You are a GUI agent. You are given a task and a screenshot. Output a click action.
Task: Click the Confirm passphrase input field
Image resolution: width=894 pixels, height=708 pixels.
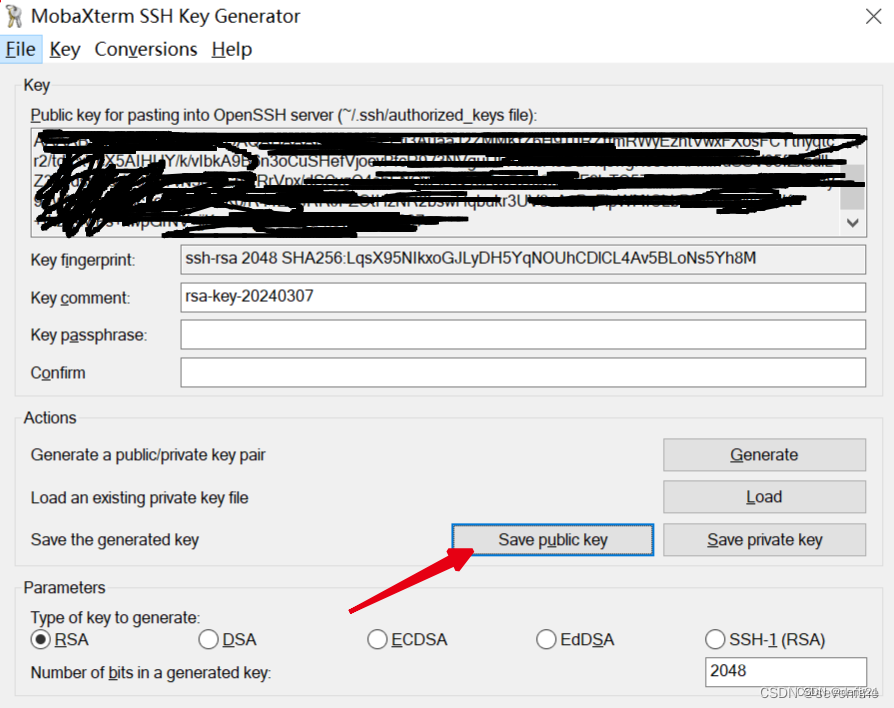click(x=523, y=372)
